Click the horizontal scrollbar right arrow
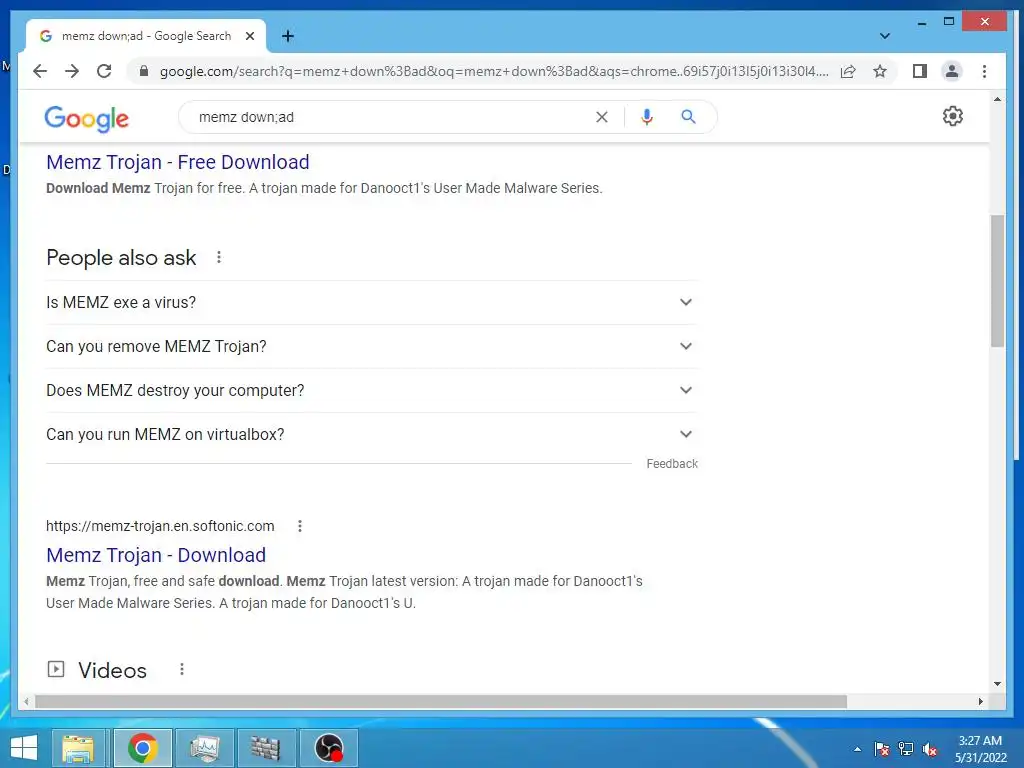Image resolution: width=1024 pixels, height=768 pixels. click(980, 701)
